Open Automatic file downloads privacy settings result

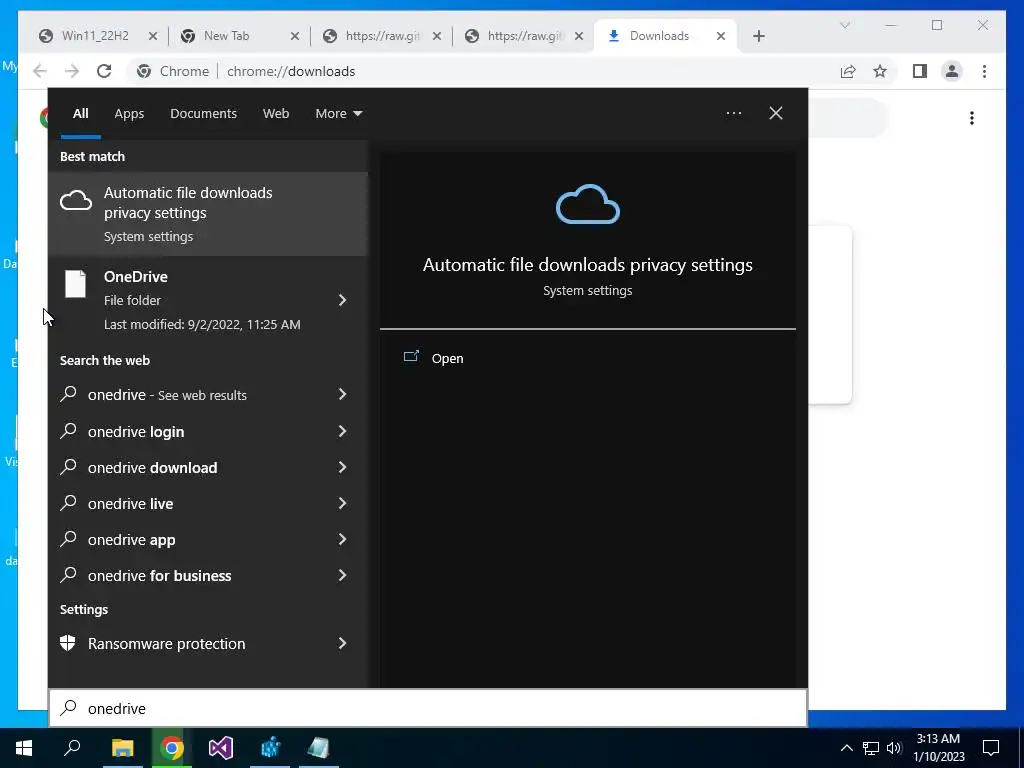click(208, 214)
